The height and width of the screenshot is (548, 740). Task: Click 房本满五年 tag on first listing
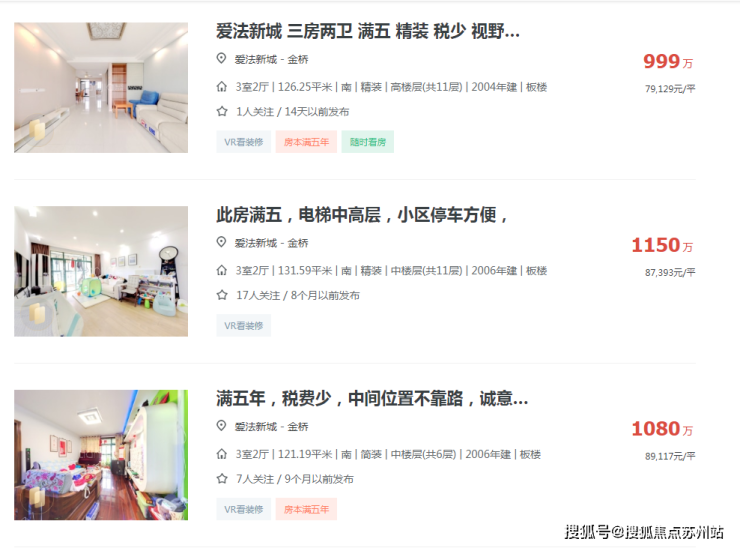[306, 142]
